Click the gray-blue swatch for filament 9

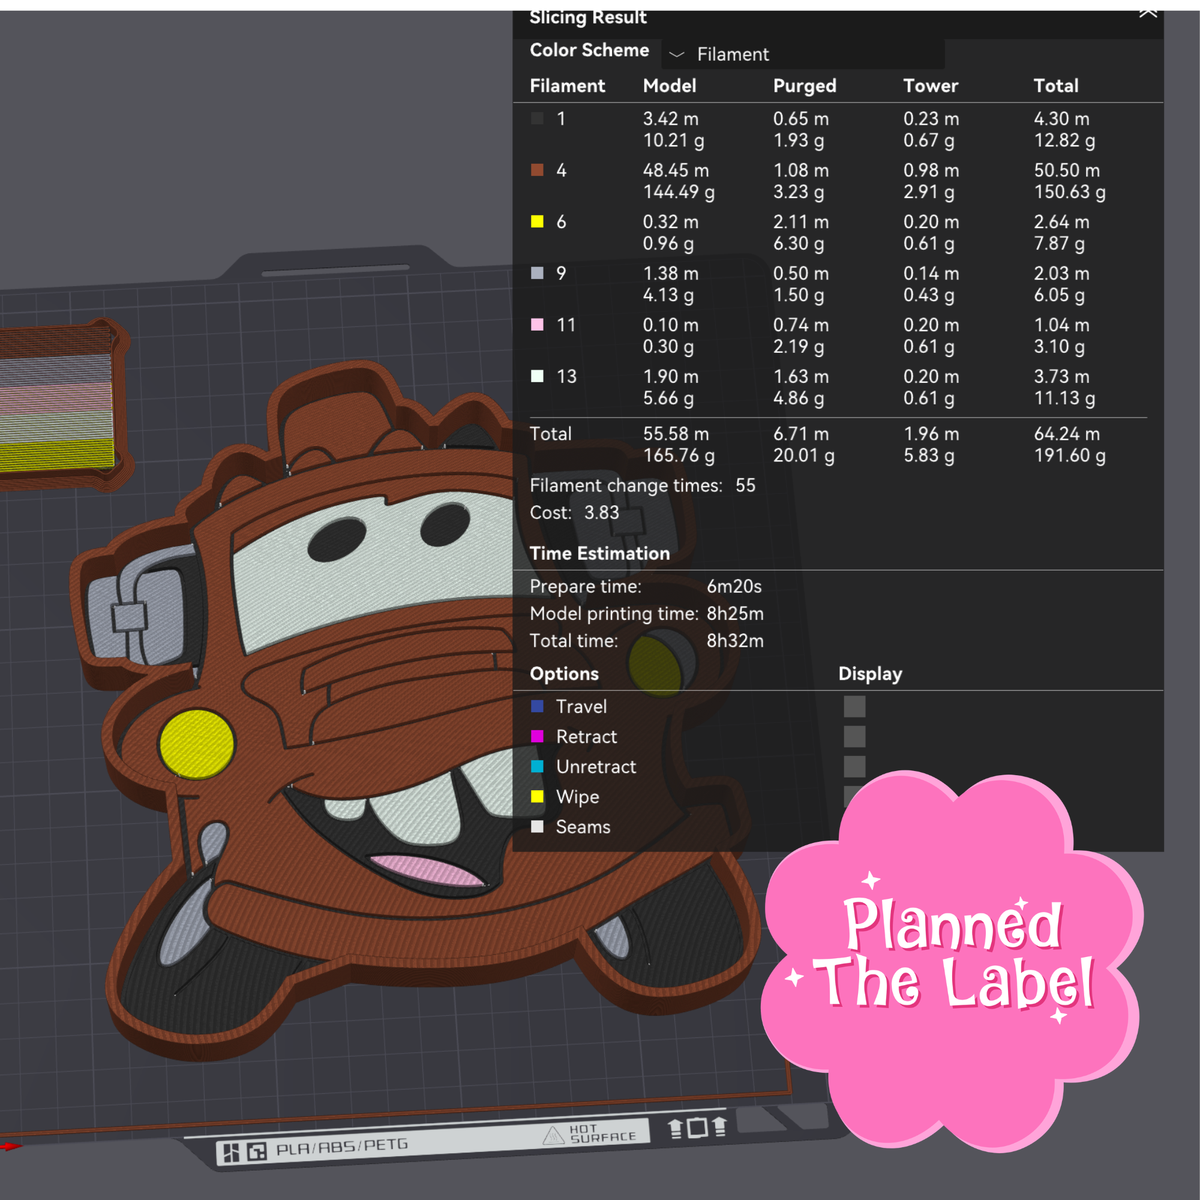point(537,273)
